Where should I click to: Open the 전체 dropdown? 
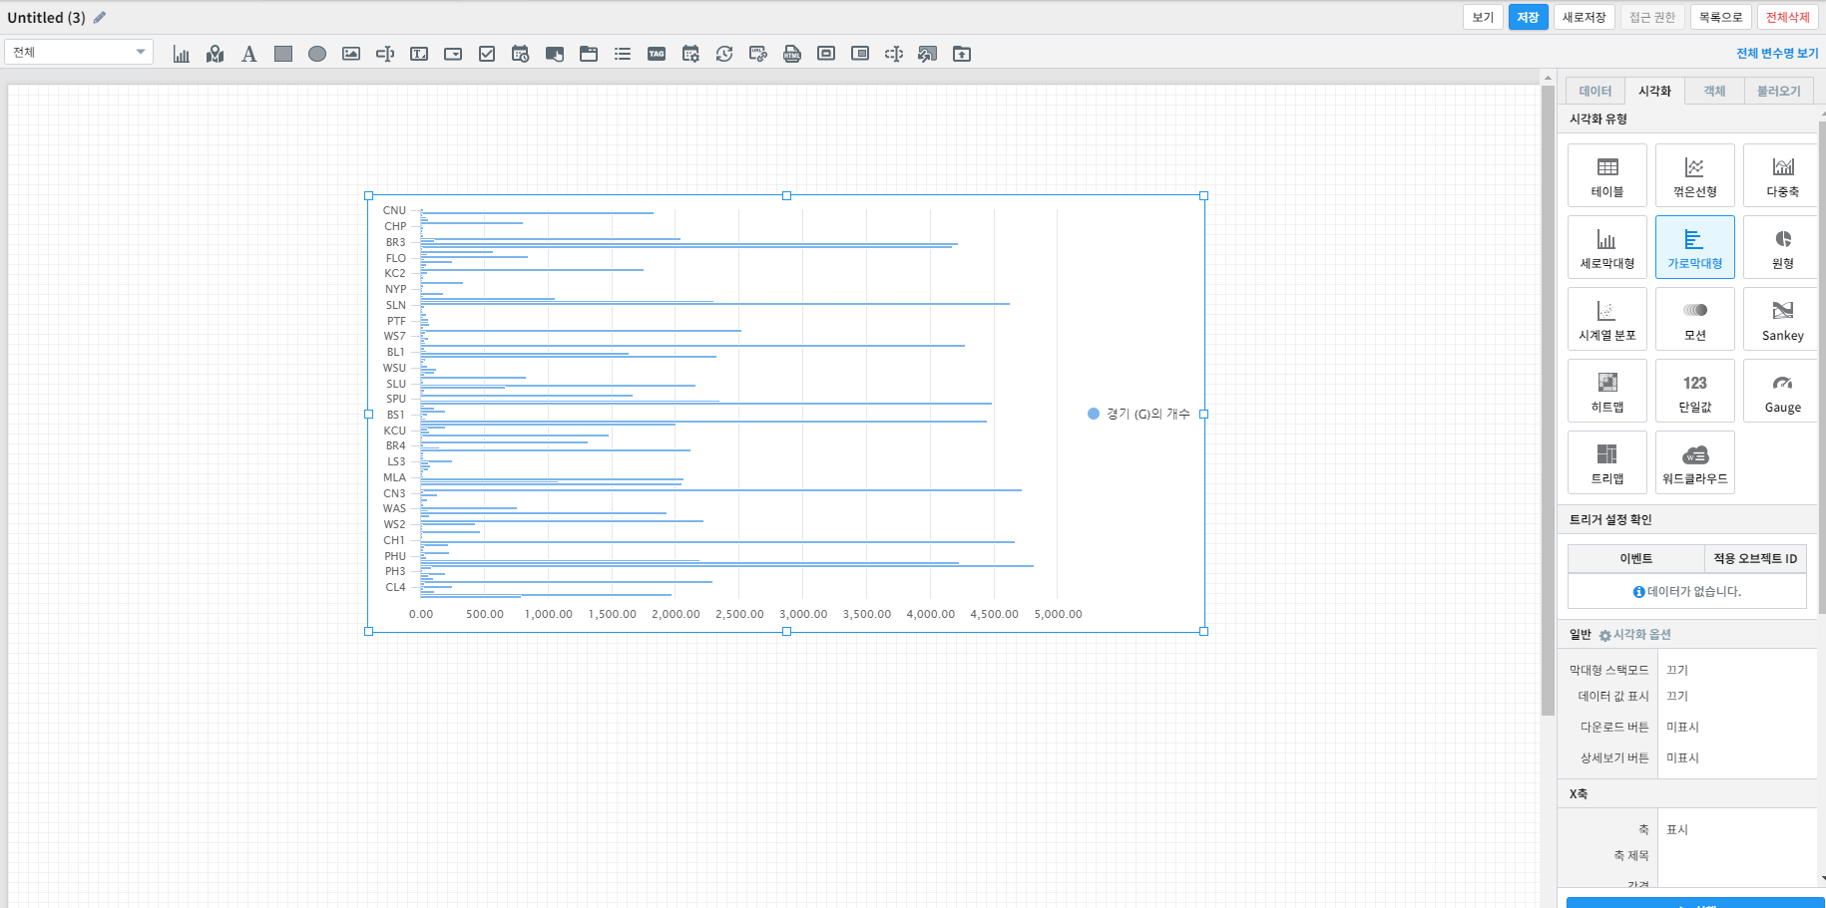[79, 52]
